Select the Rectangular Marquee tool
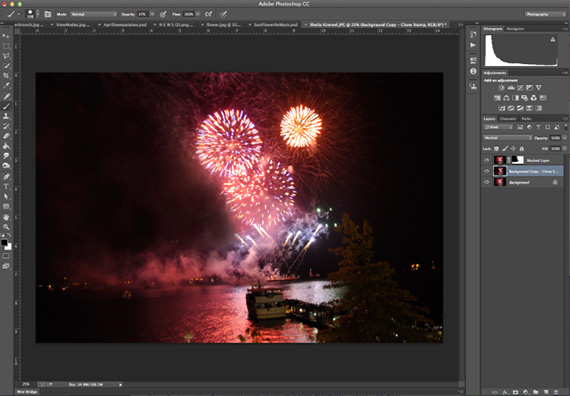 pyautogui.click(x=6, y=46)
